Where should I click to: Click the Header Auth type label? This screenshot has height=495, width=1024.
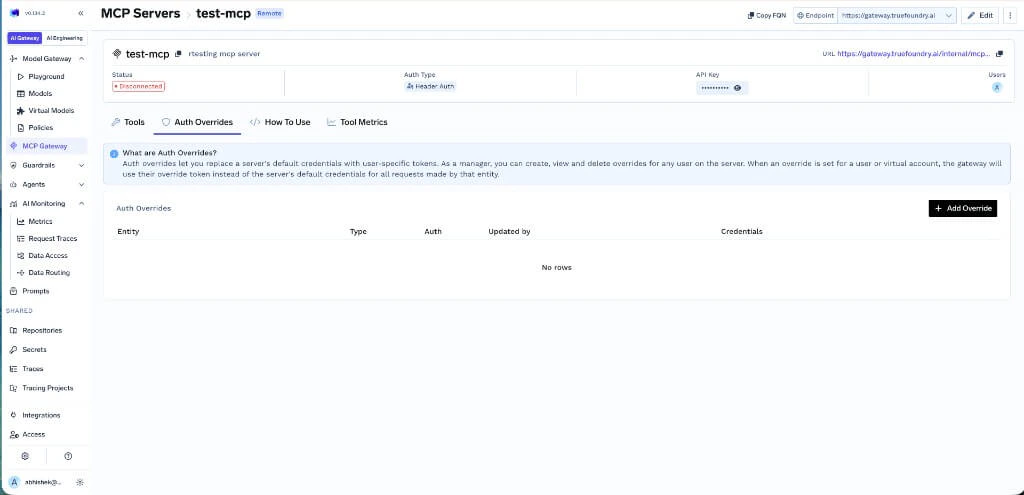[431, 86]
